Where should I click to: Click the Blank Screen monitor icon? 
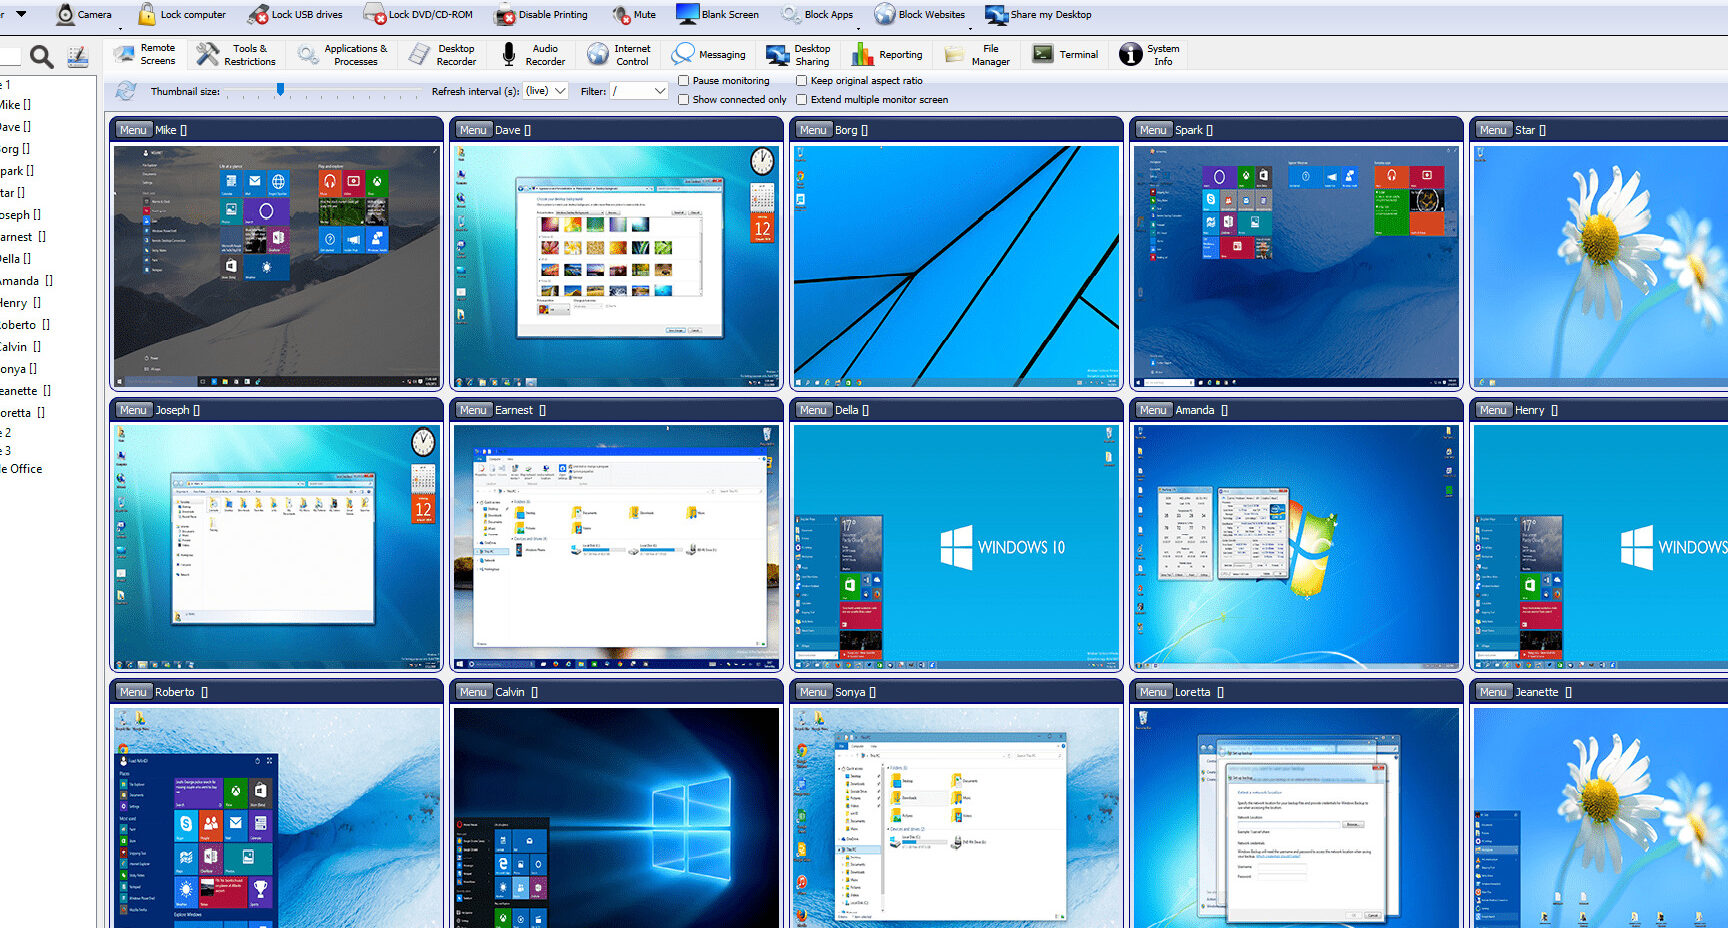tap(687, 14)
